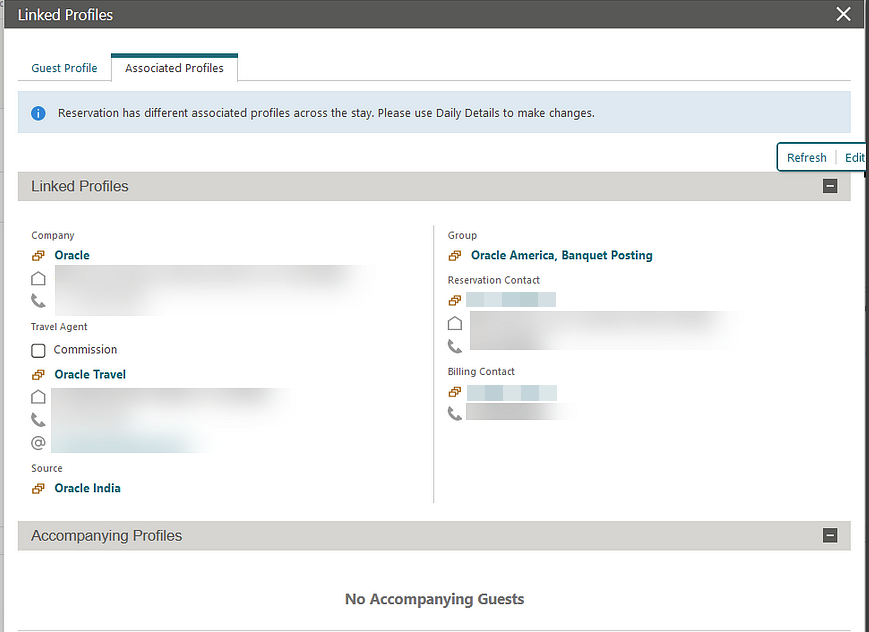This screenshot has height=632, width=869.
Task: Click the address icon under Company section
Action: (38, 278)
